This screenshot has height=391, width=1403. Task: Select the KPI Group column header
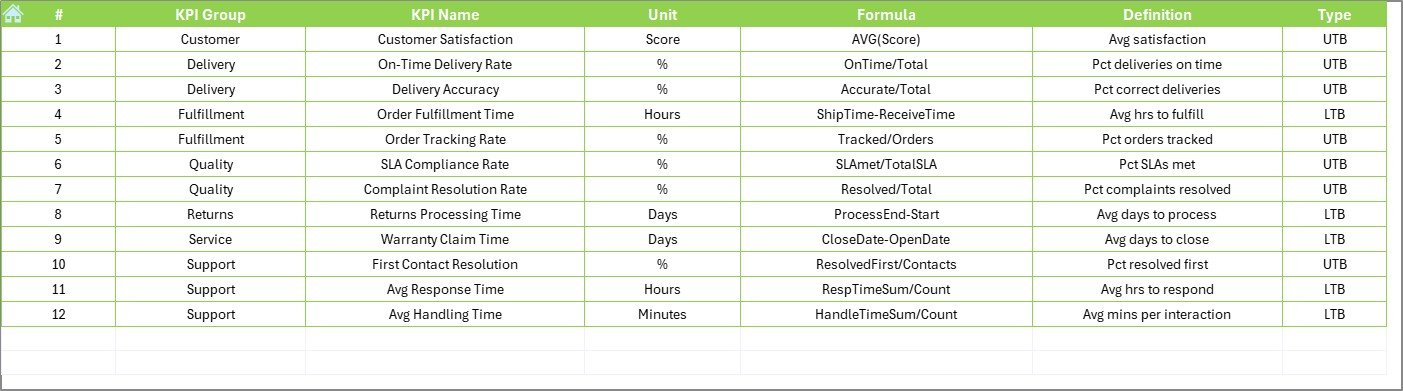210,15
